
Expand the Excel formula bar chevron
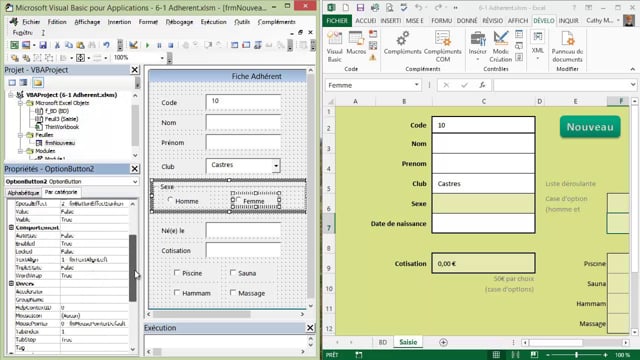pos(633,85)
